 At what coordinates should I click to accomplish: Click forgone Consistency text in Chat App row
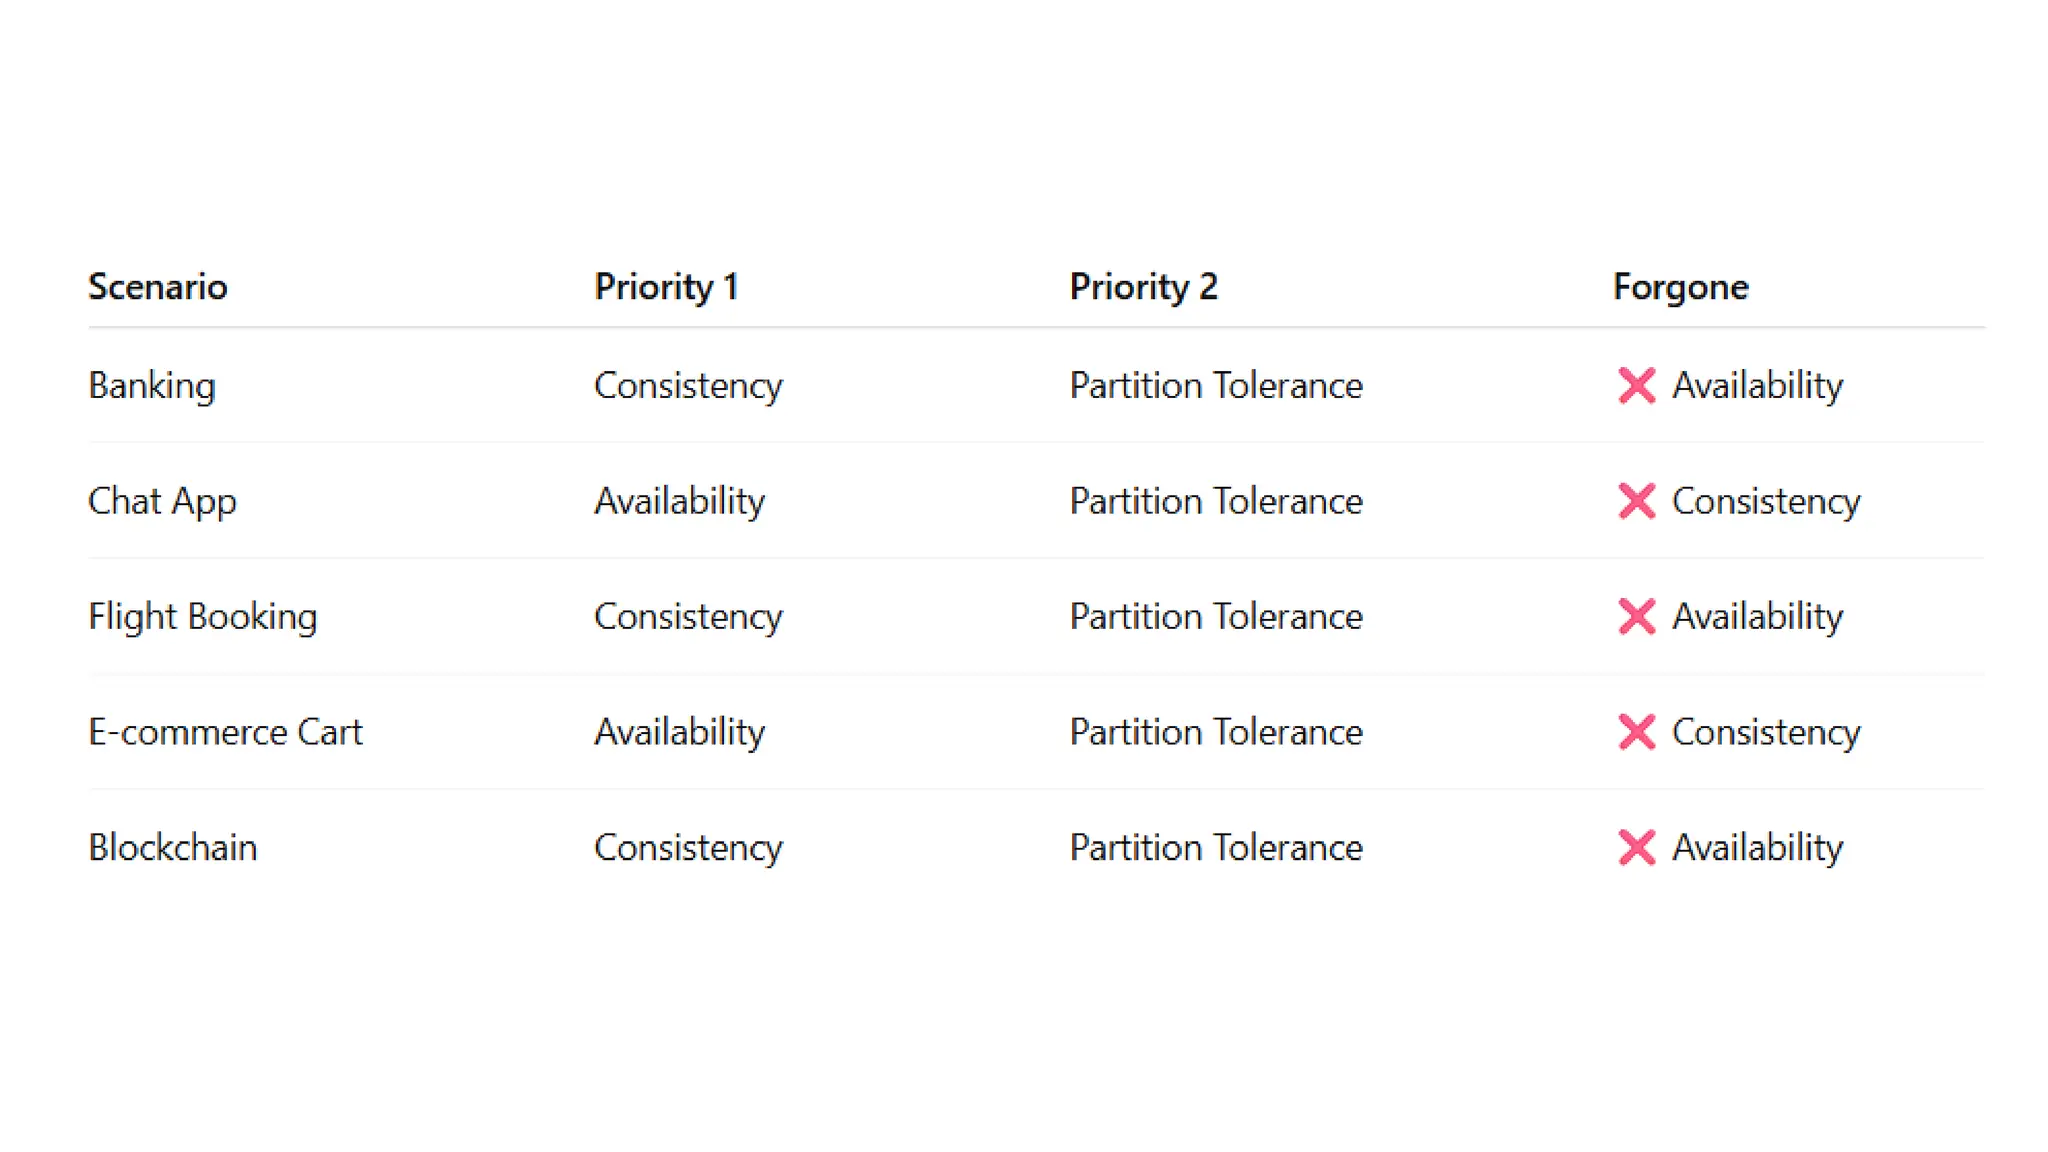click(x=1766, y=502)
